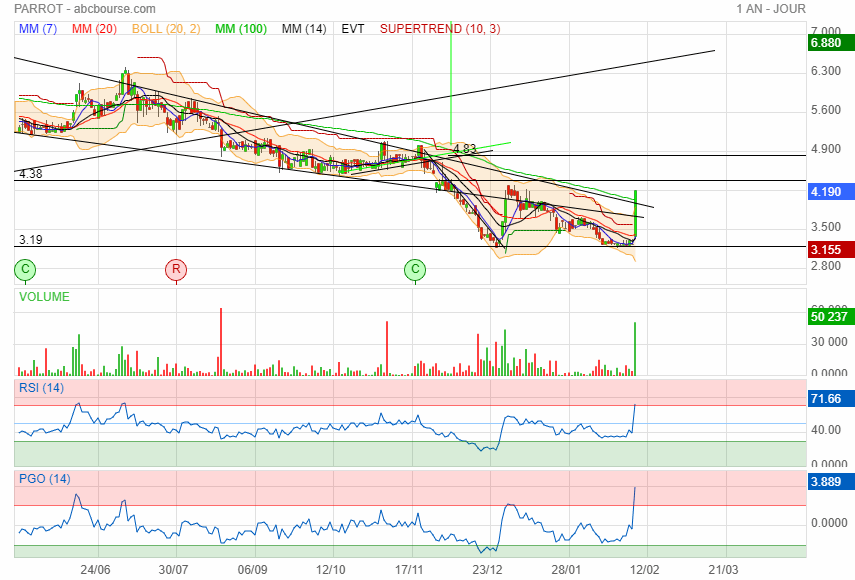Click the MM (100) green legend label
The width and height of the screenshot is (855, 580).
click(x=241, y=29)
